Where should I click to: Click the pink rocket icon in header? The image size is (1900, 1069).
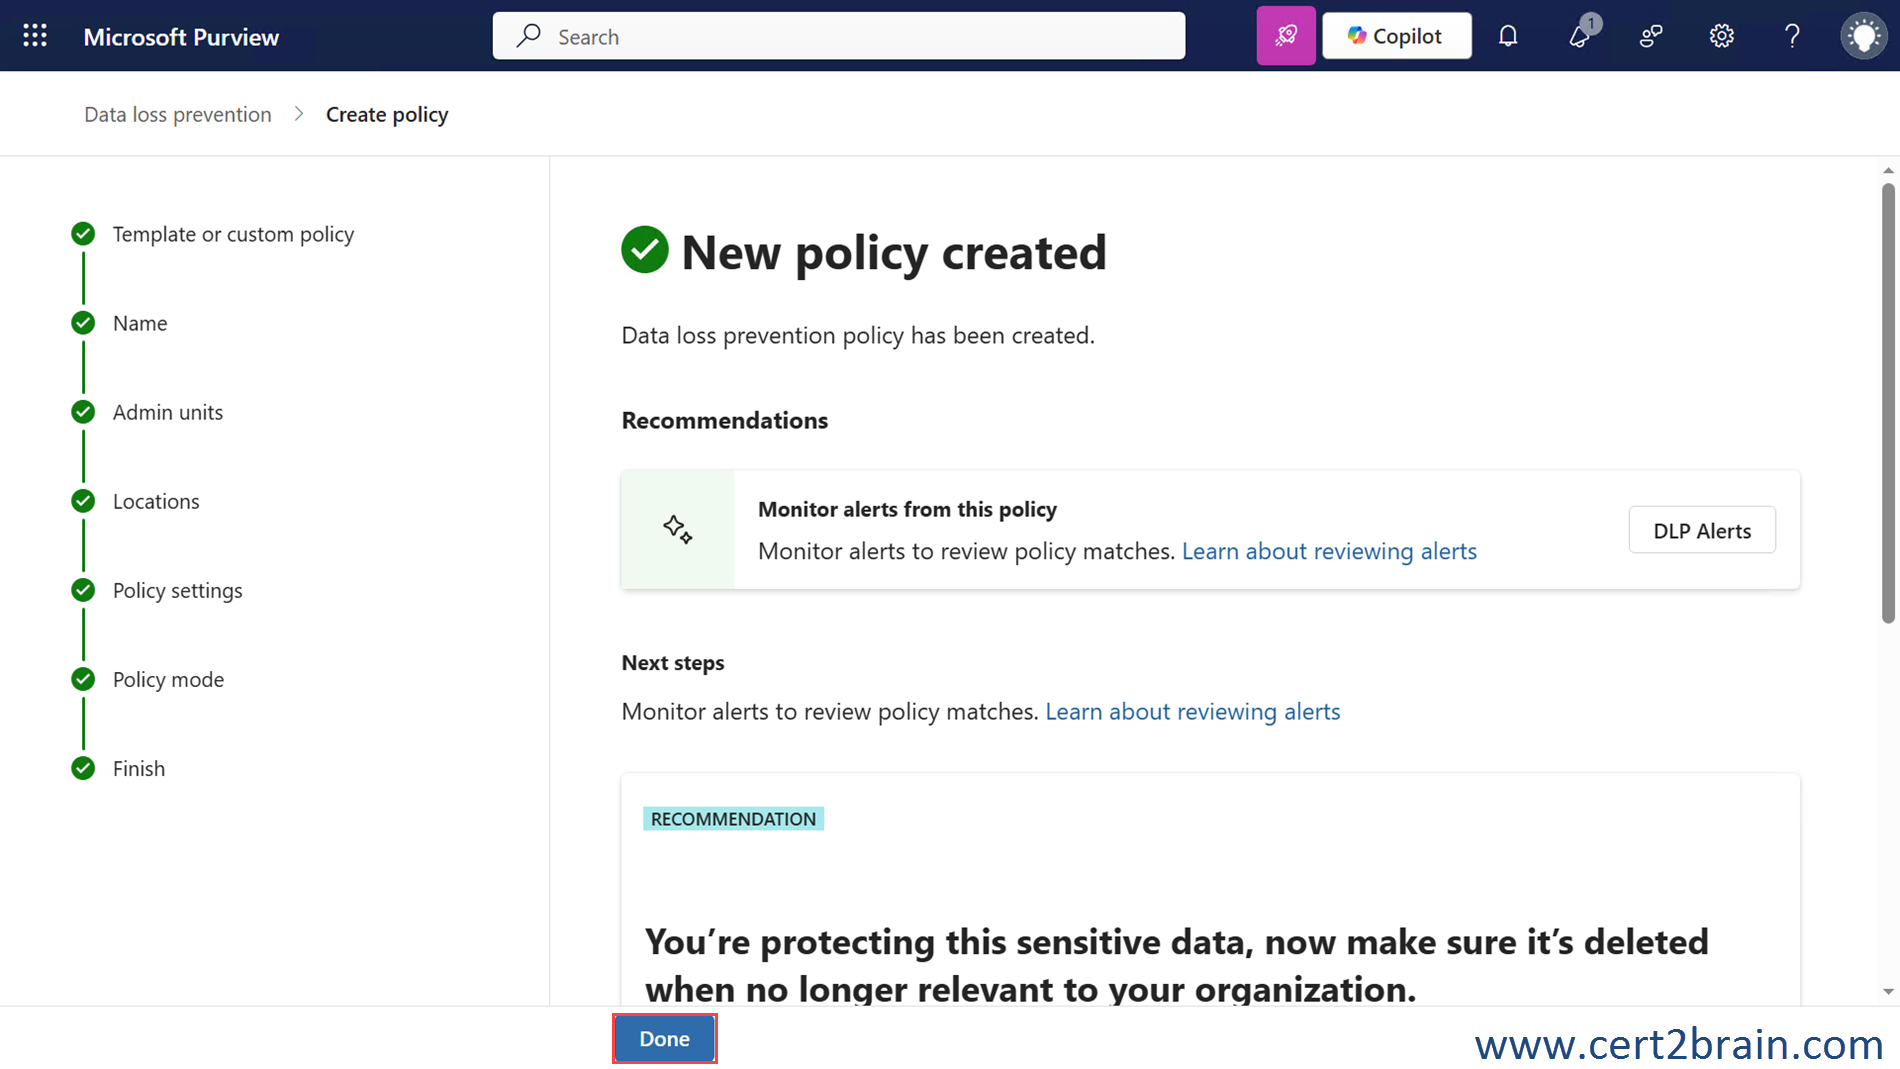(x=1285, y=36)
